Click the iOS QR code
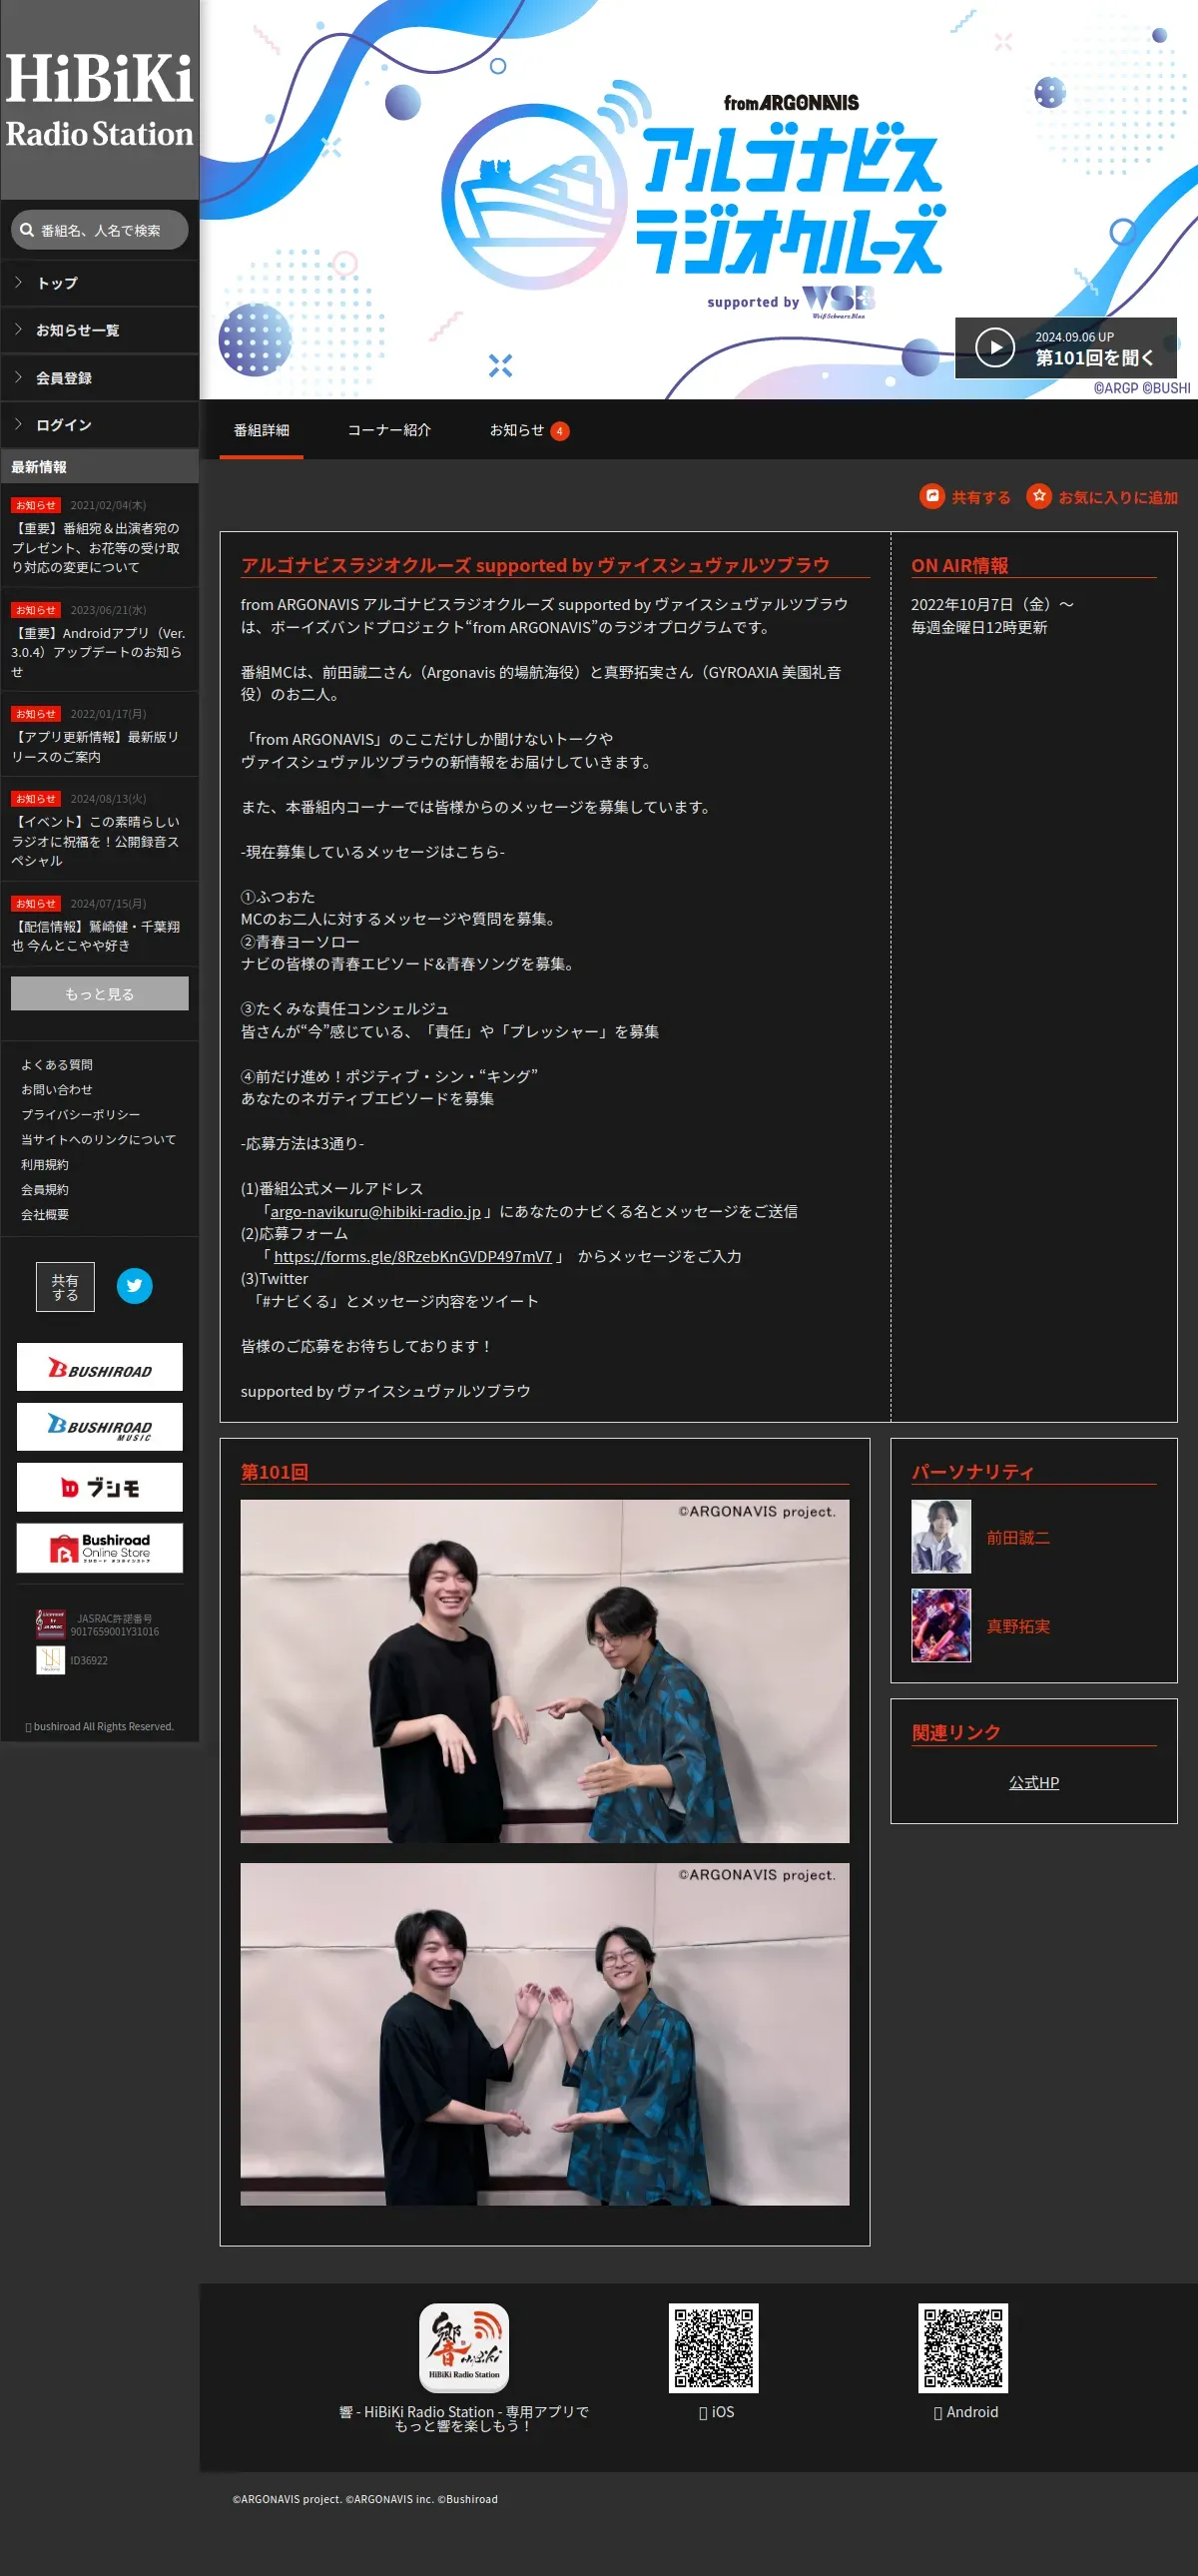This screenshot has width=1198, height=2576. pyautogui.click(x=714, y=2348)
